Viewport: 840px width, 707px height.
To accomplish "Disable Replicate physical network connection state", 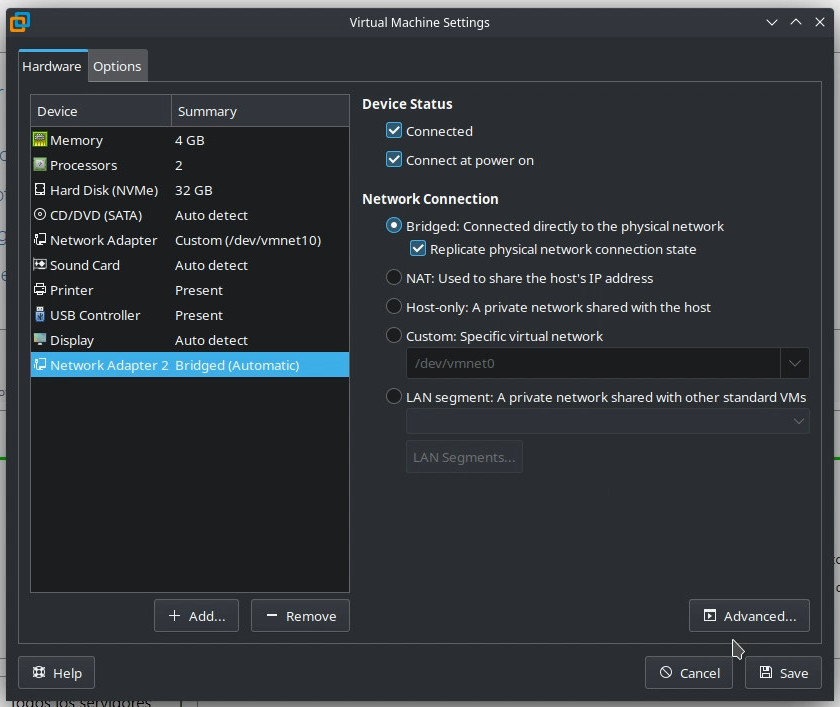I will coord(418,249).
